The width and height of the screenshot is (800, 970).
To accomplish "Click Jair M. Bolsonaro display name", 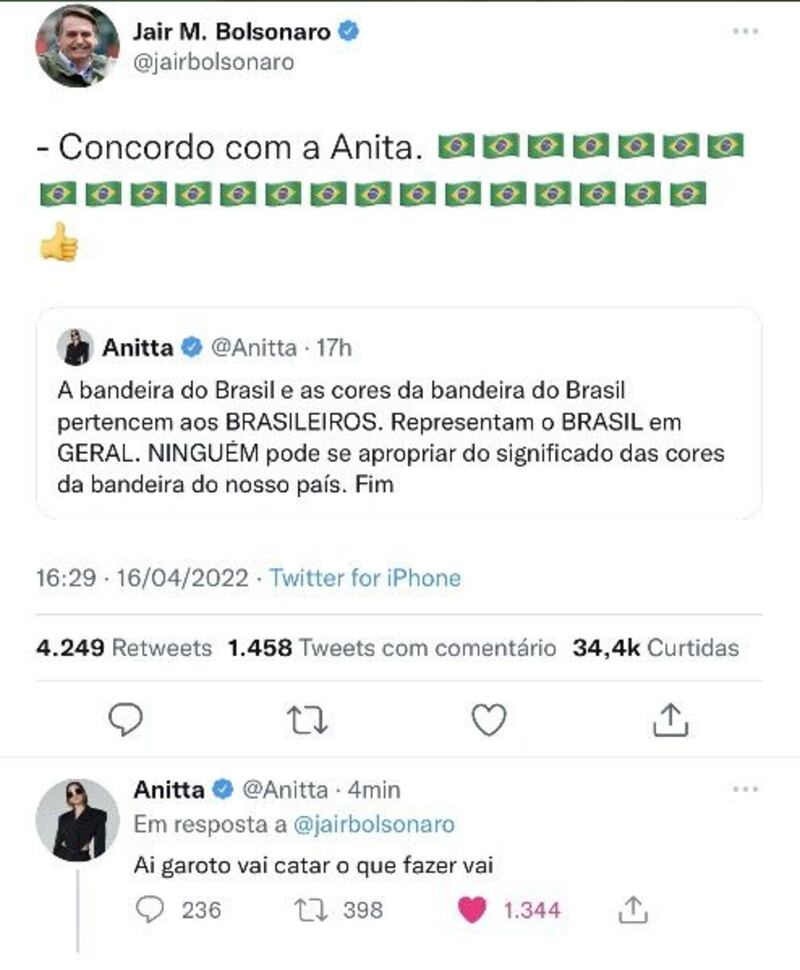I will click(232, 32).
